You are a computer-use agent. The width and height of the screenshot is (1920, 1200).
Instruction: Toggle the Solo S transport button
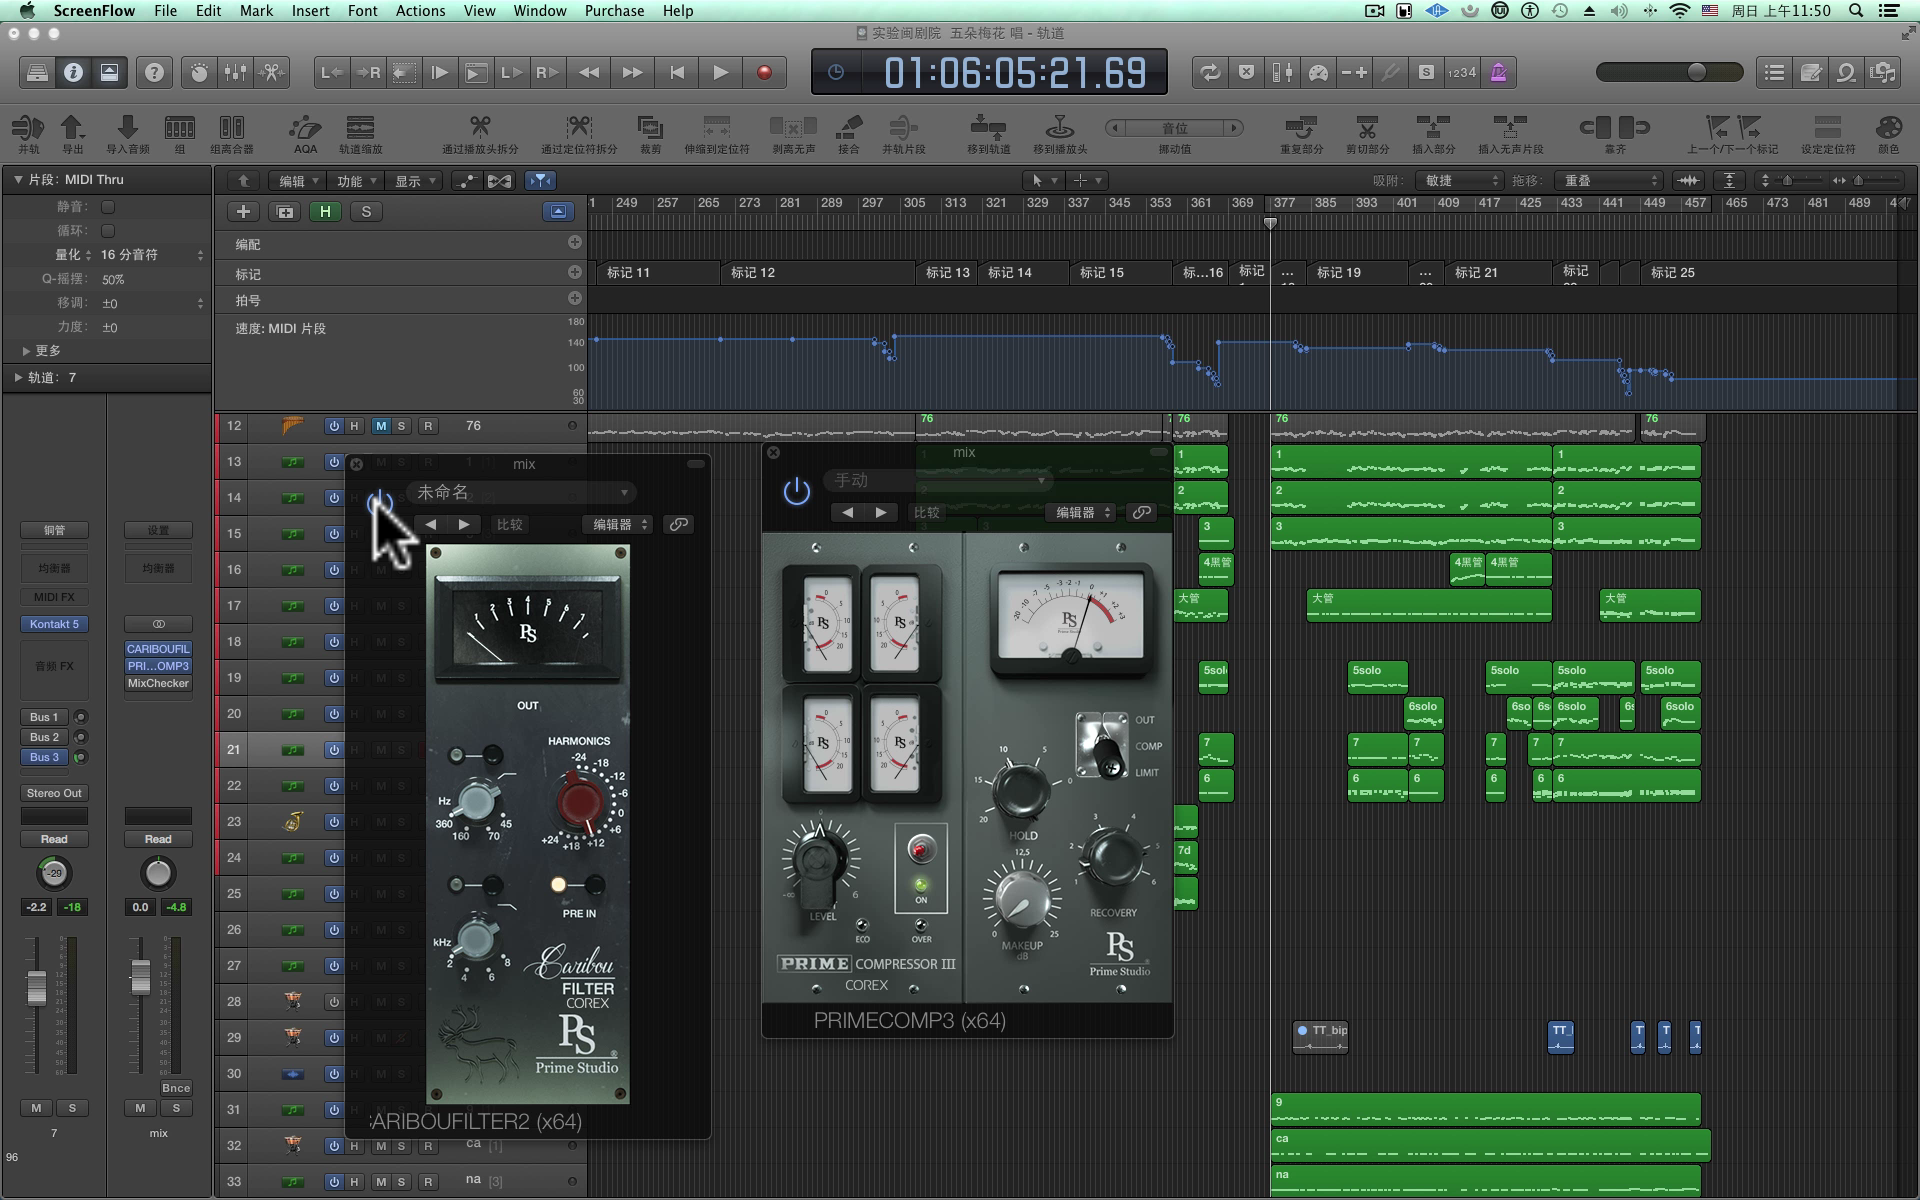pyautogui.click(x=1426, y=72)
